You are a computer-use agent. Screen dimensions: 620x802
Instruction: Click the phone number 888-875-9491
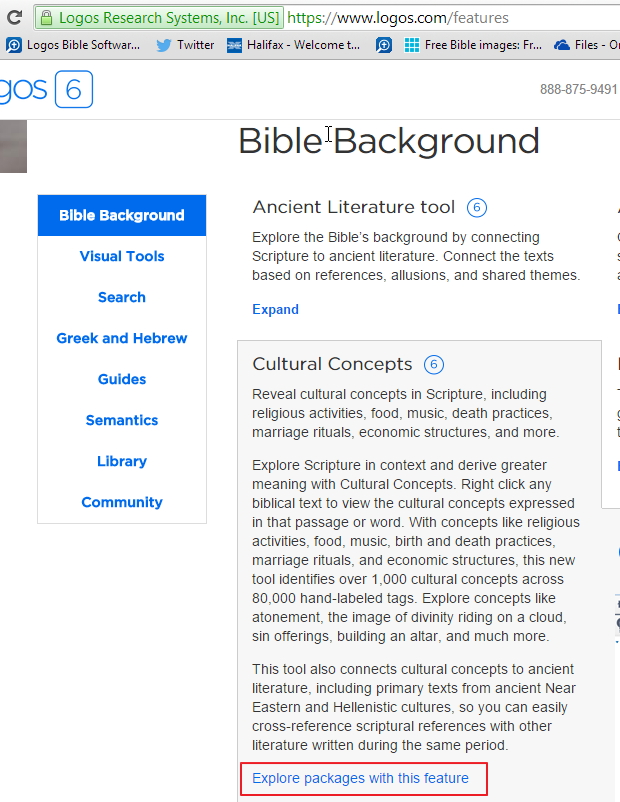point(579,90)
